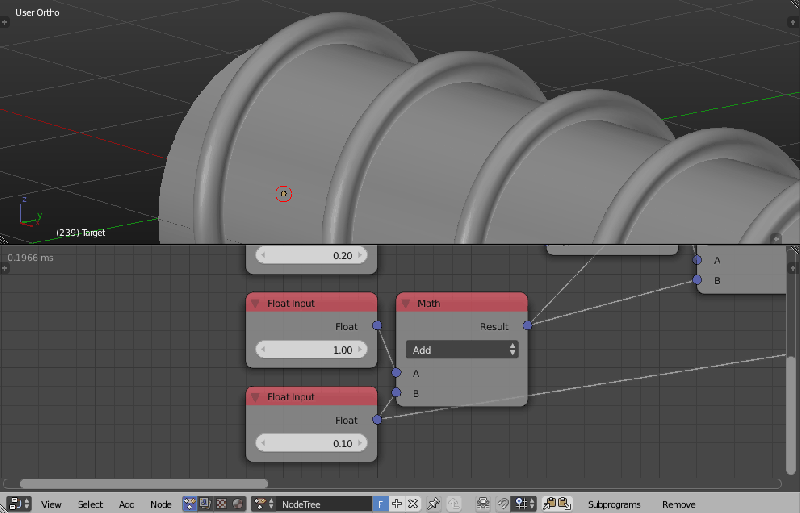
Task: Click the Remove button
Action: 679,504
